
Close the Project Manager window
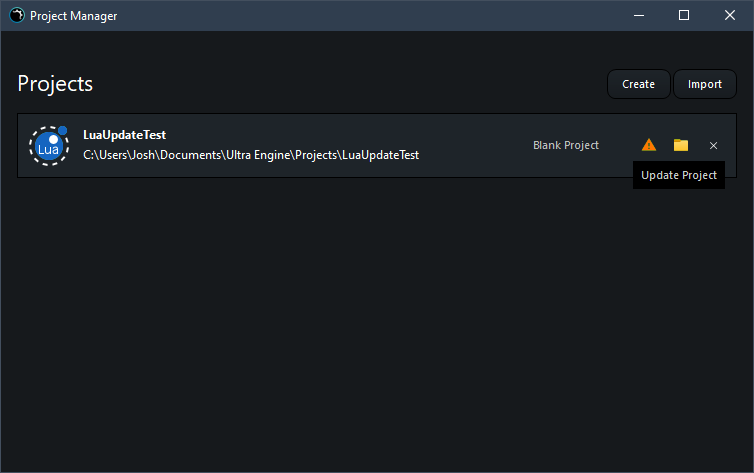730,15
